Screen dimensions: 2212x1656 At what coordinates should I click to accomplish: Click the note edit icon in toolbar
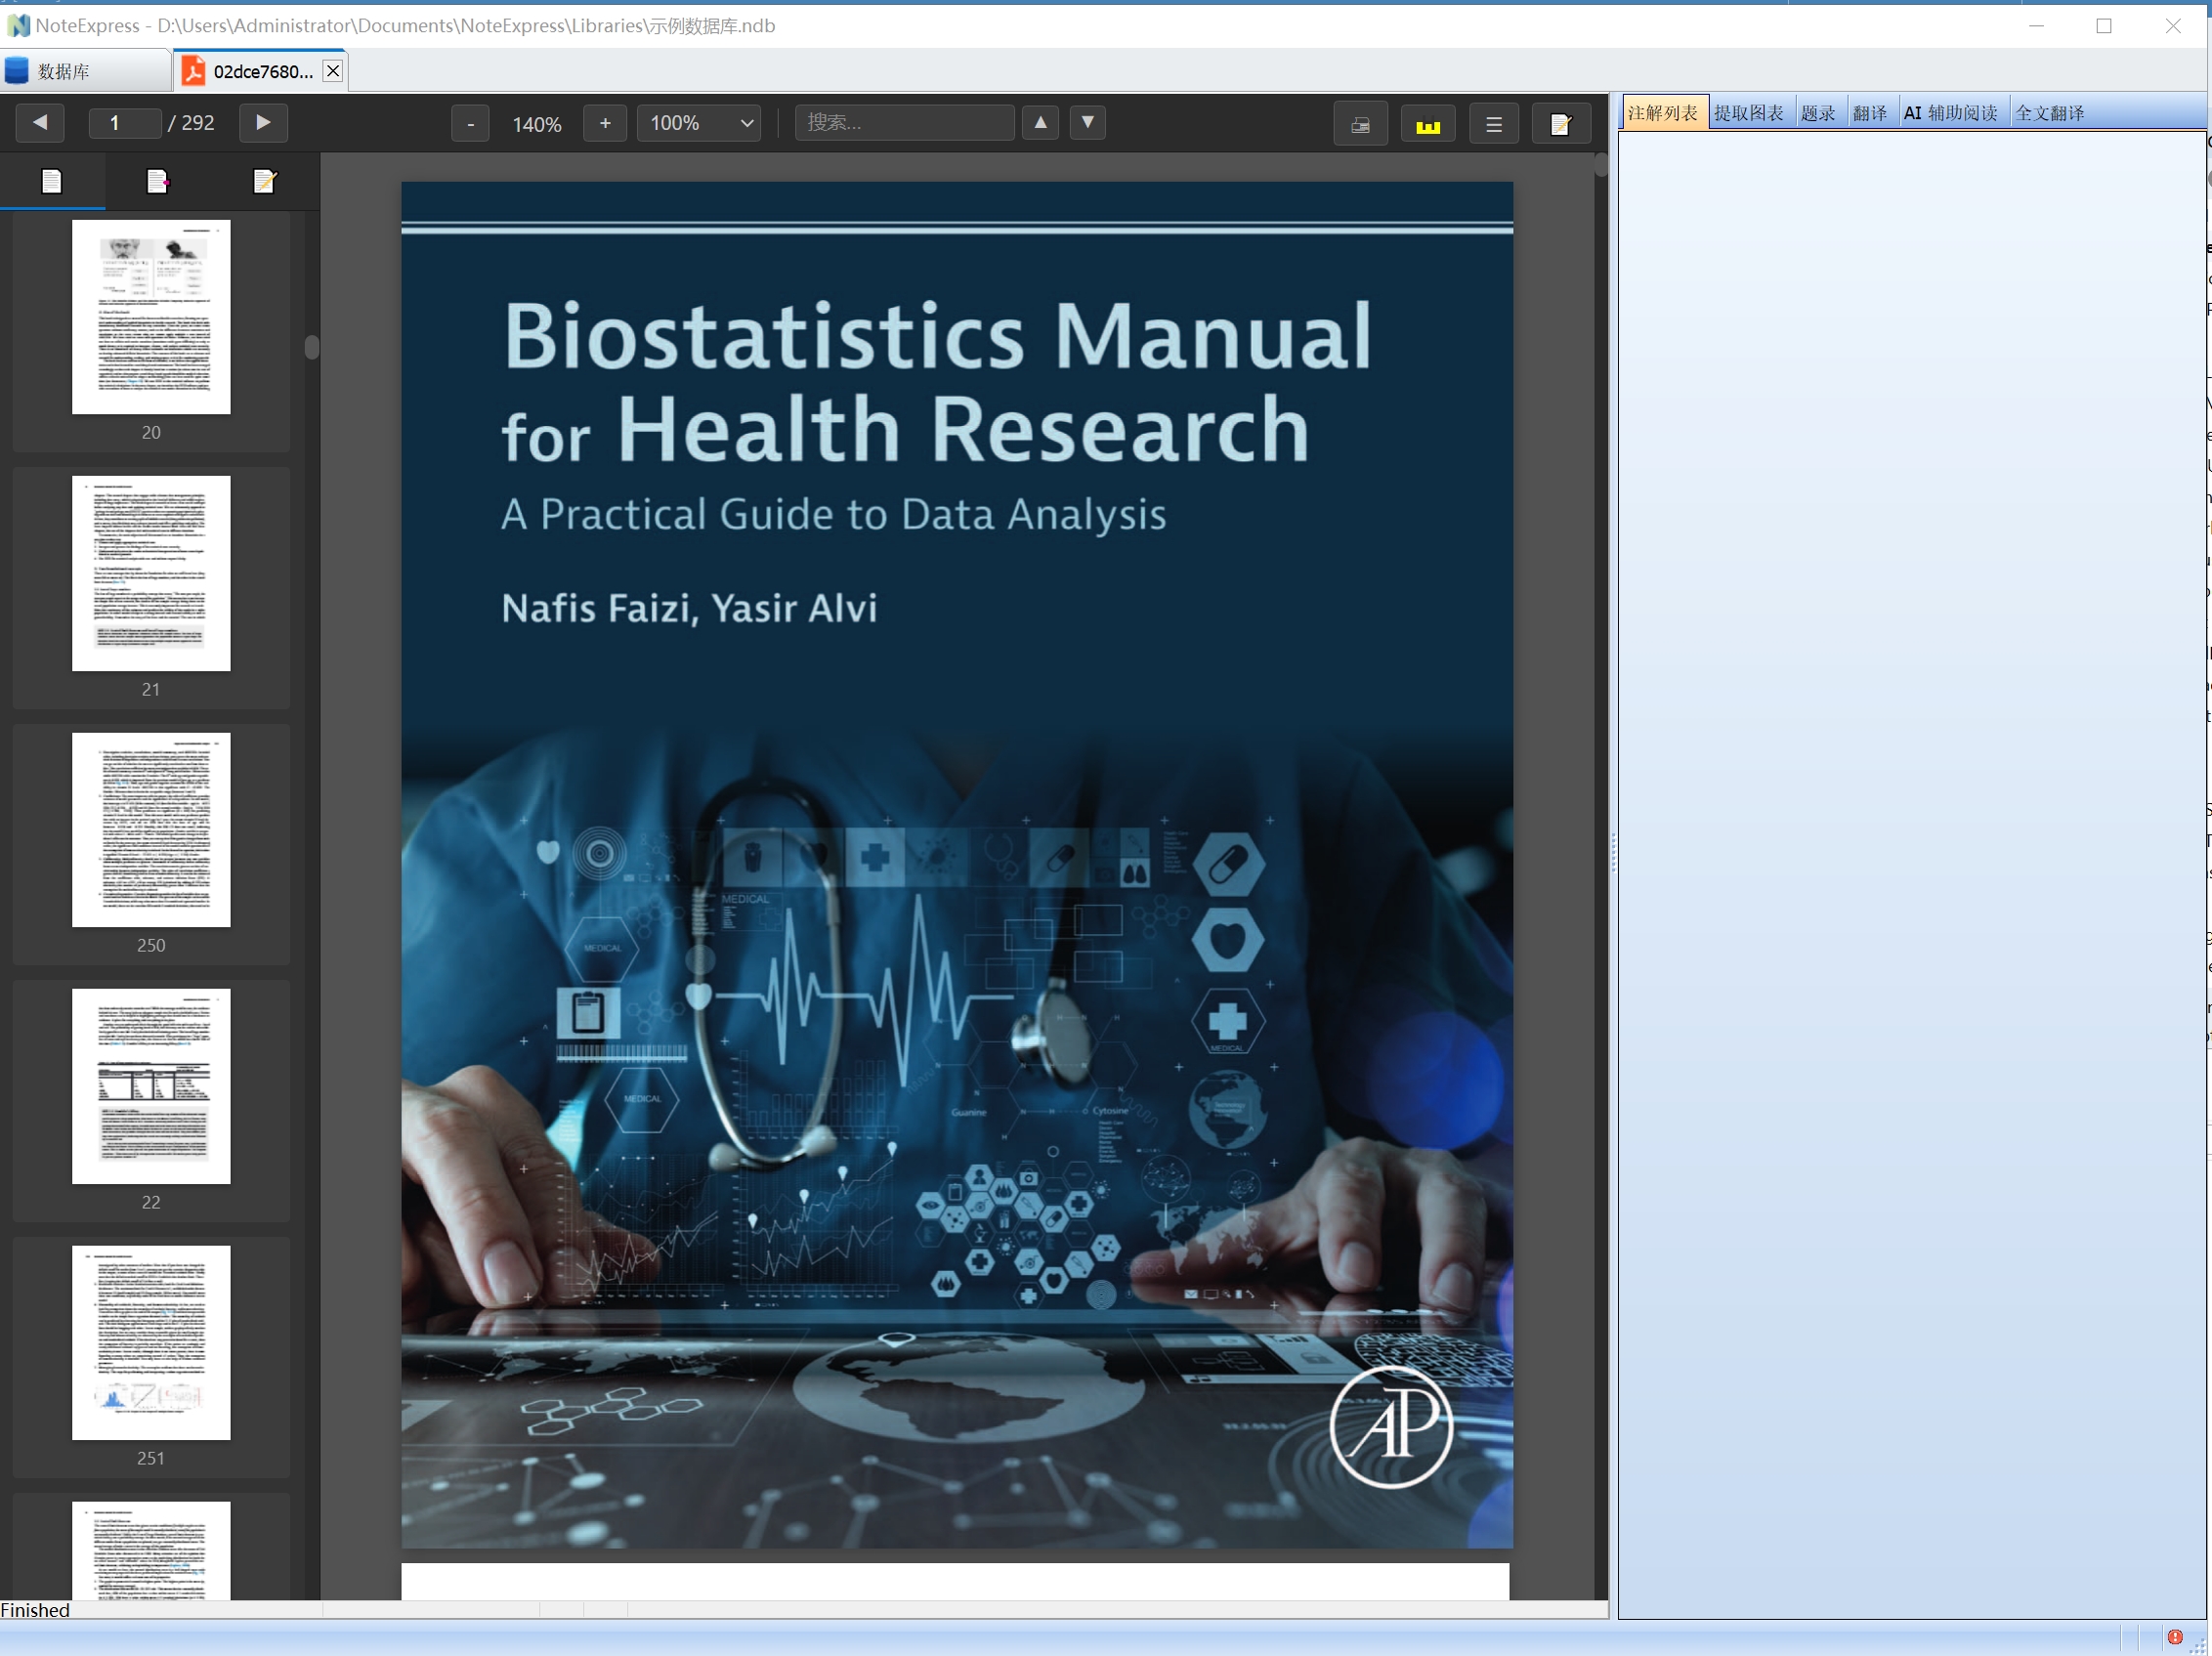click(1560, 125)
